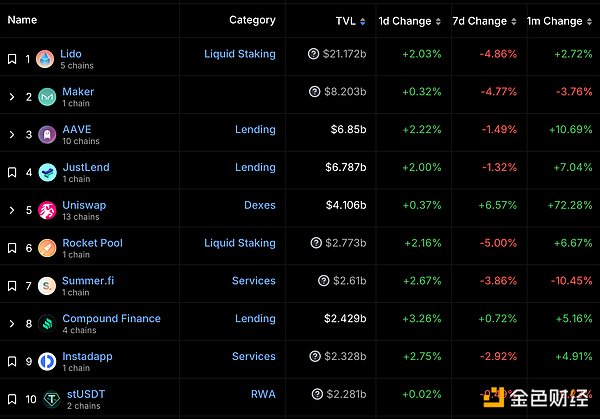Open the Dexes category link
The image size is (600, 419).
click(x=260, y=205)
